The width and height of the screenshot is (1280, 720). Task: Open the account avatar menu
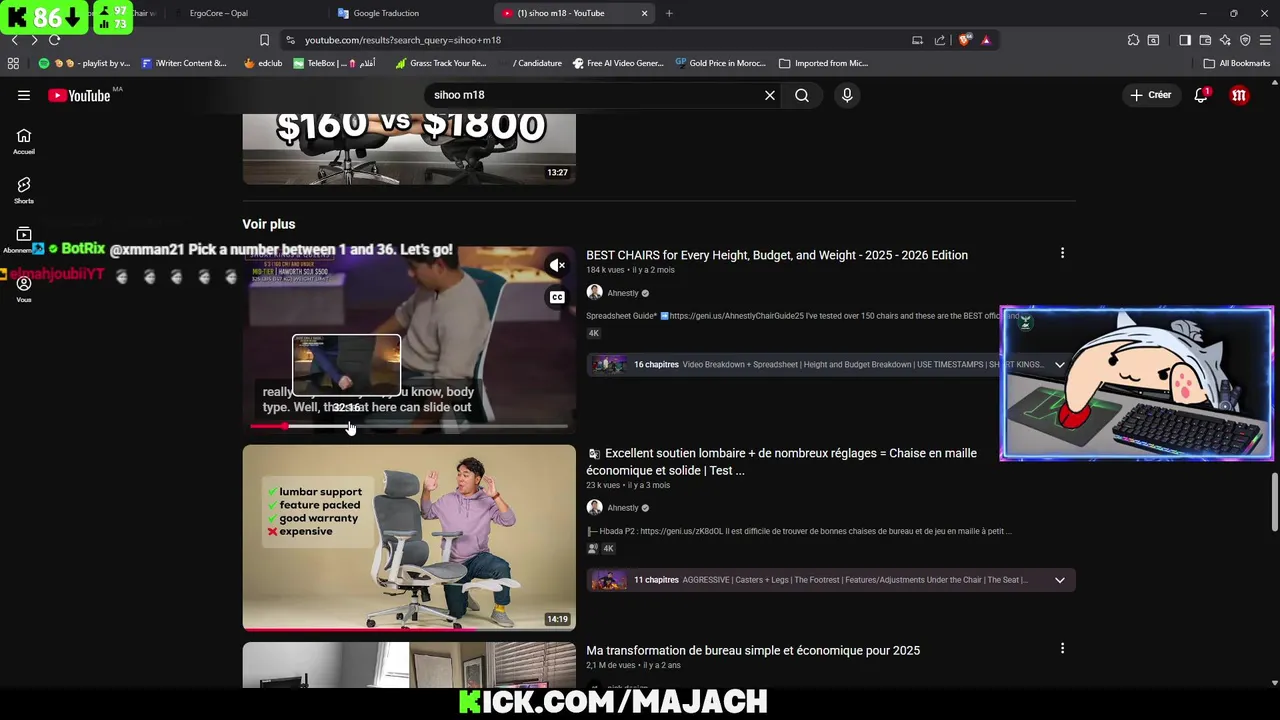(x=1239, y=95)
